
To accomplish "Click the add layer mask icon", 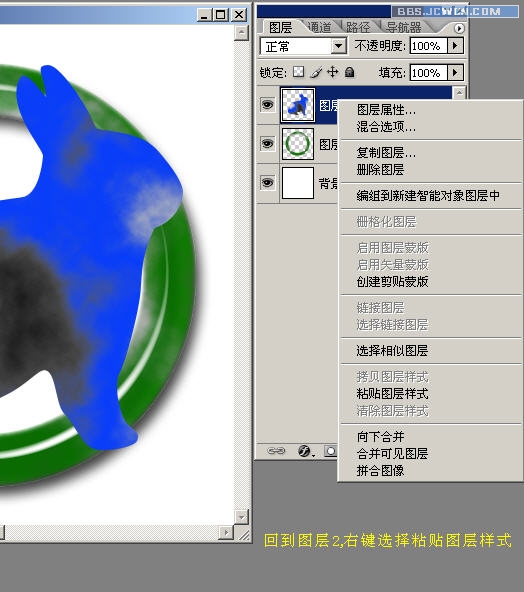I will click(x=330, y=451).
